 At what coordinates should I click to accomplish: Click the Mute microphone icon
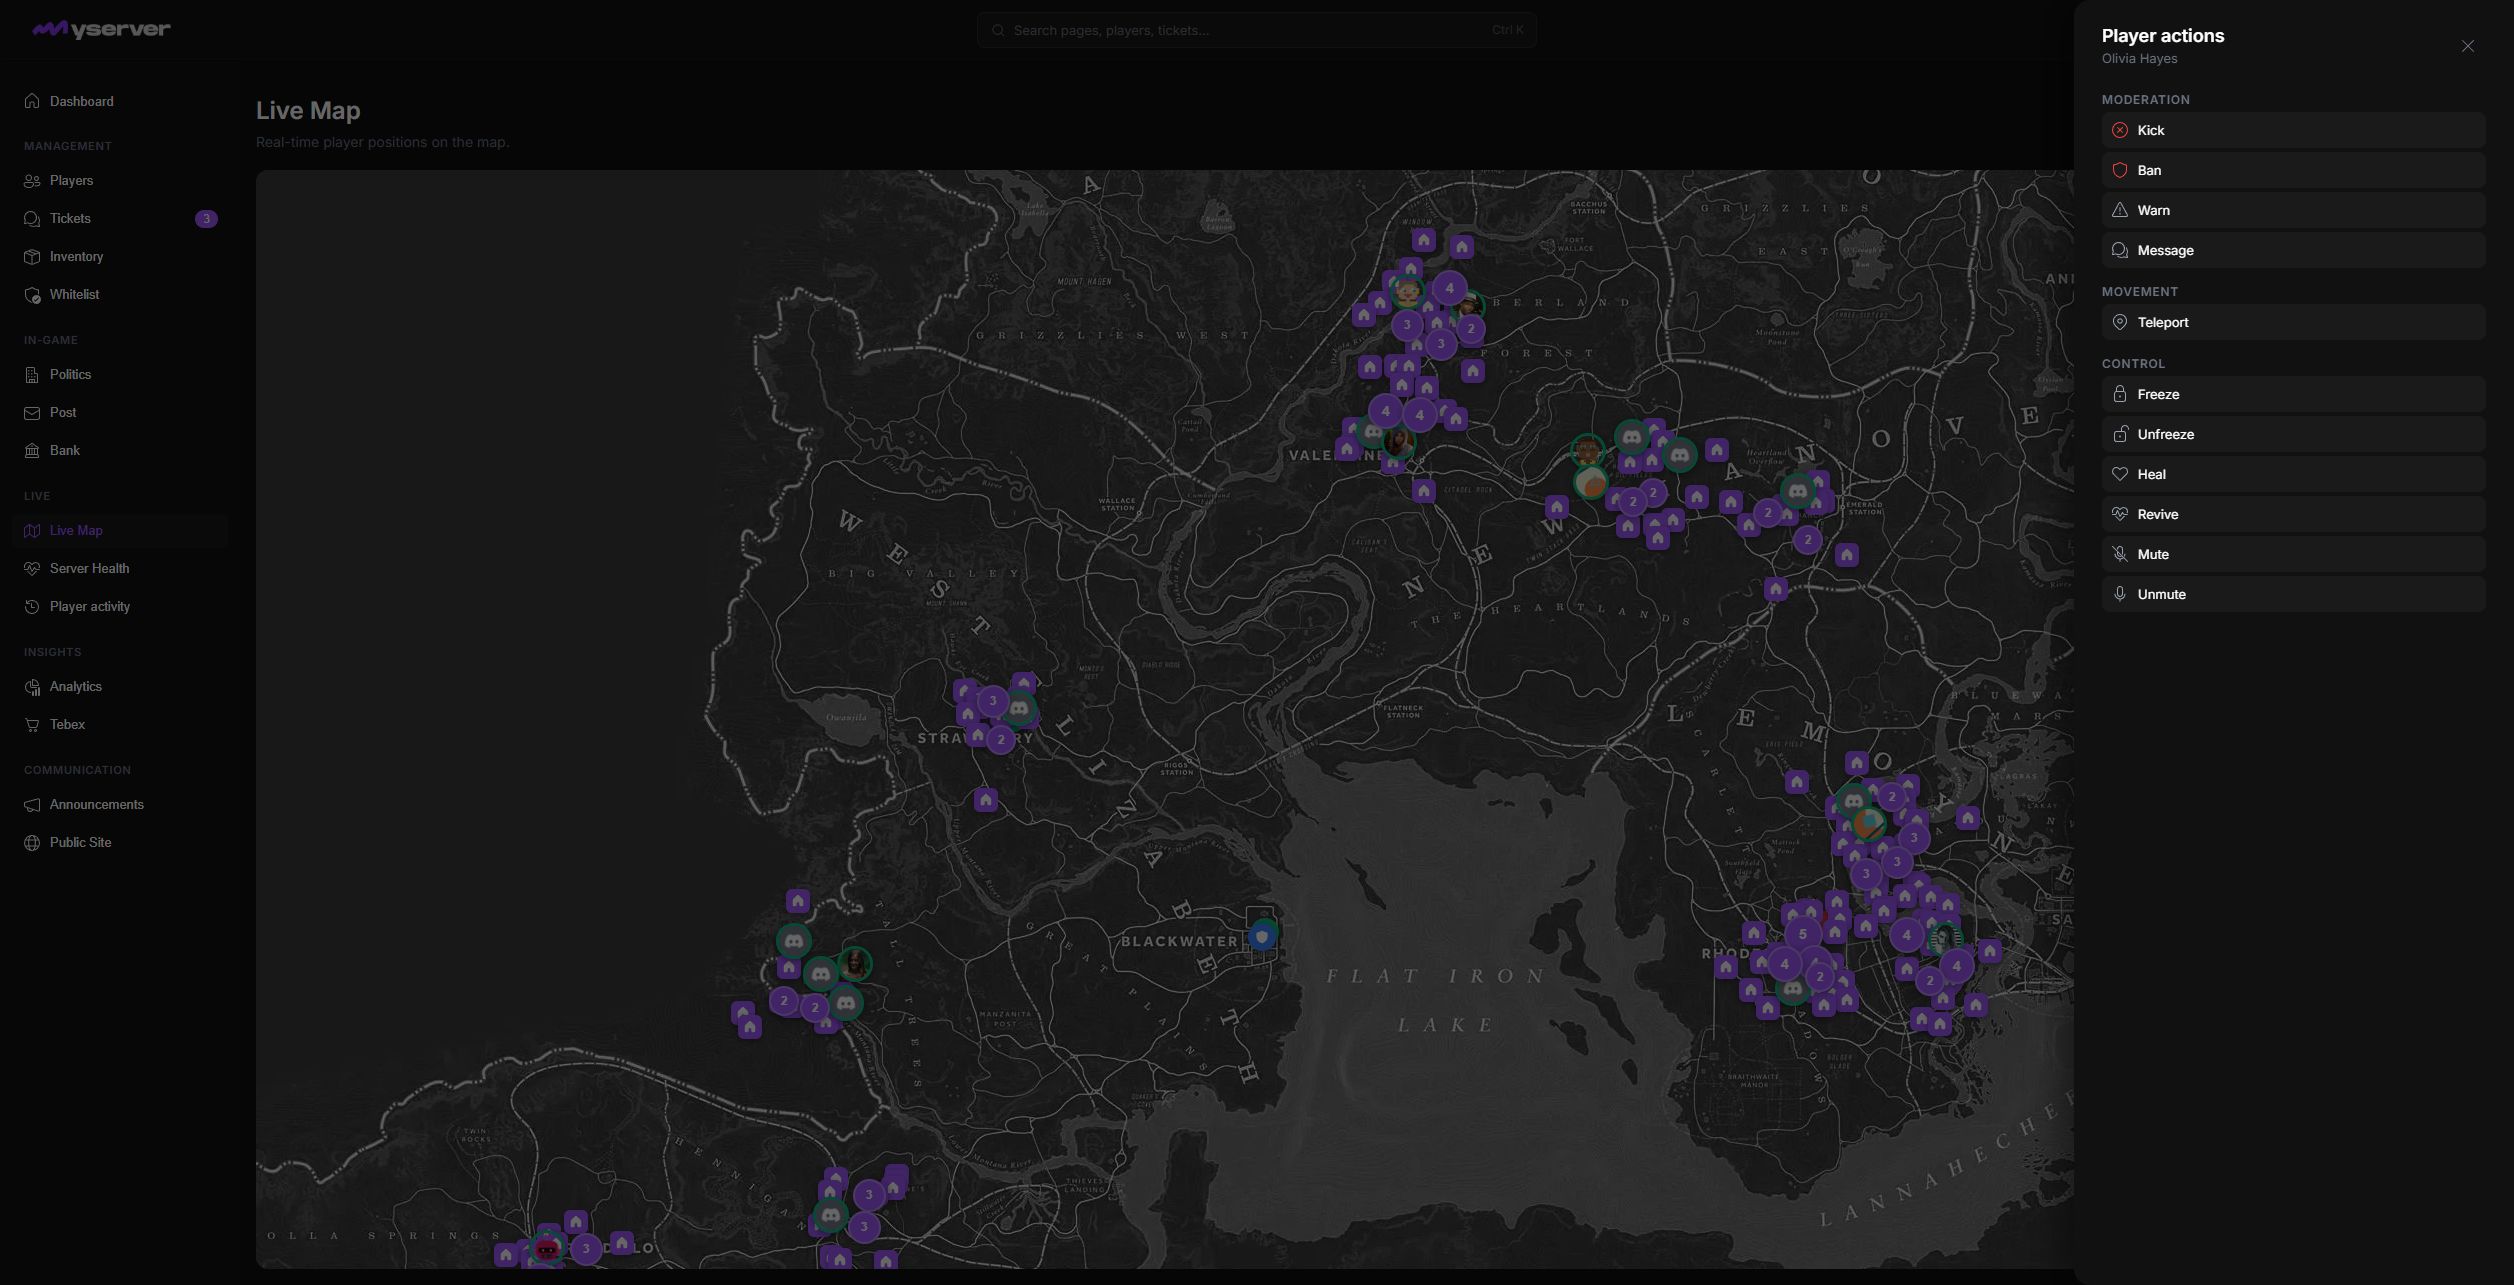coord(2119,554)
